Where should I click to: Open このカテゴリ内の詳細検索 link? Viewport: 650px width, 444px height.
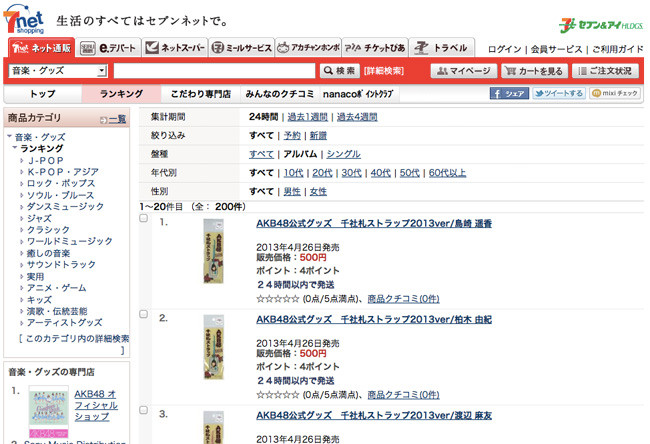pos(78,339)
